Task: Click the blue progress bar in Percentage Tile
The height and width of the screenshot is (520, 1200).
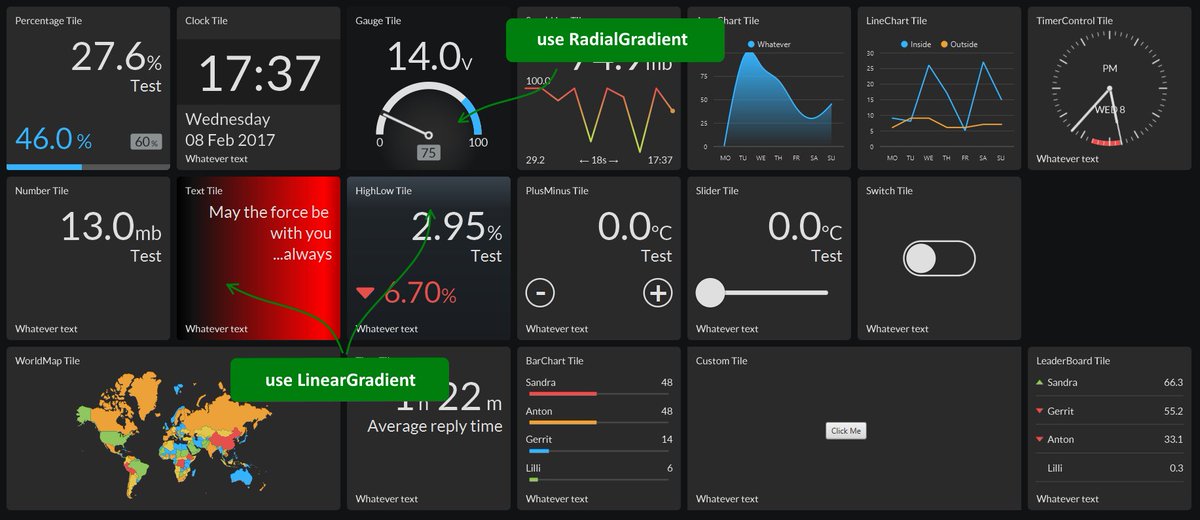Action: (x=45, y=166)
